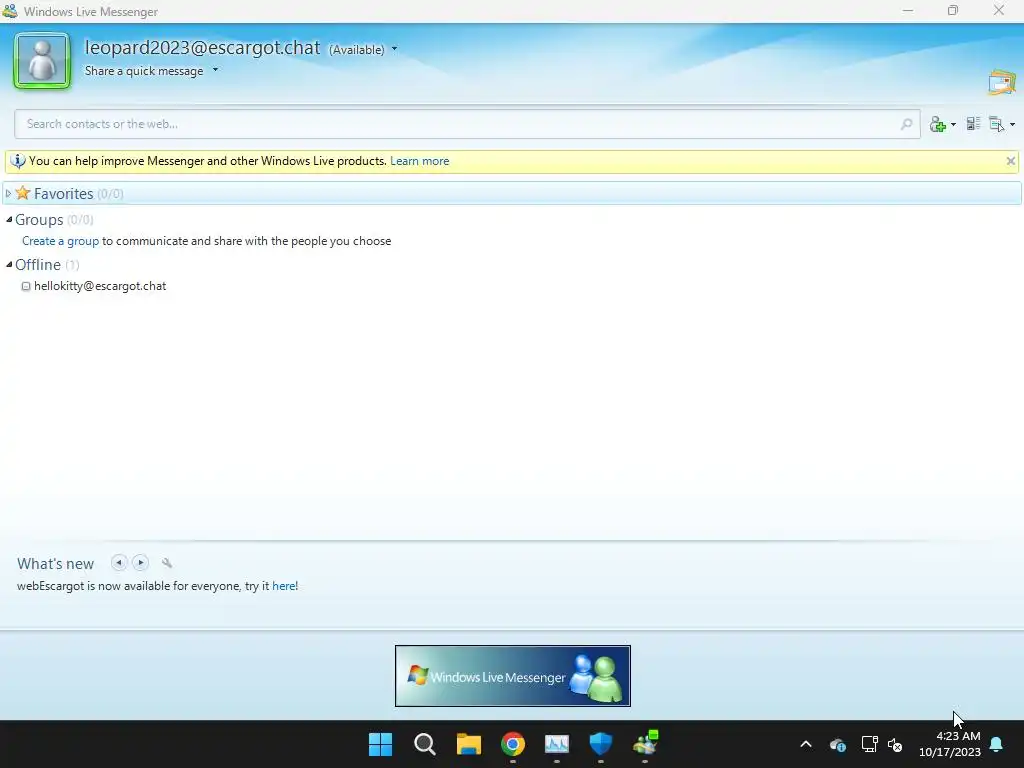The image size is (1024, 768).
Task: Open What's new settings wrench
Action: tap(167, 563)
